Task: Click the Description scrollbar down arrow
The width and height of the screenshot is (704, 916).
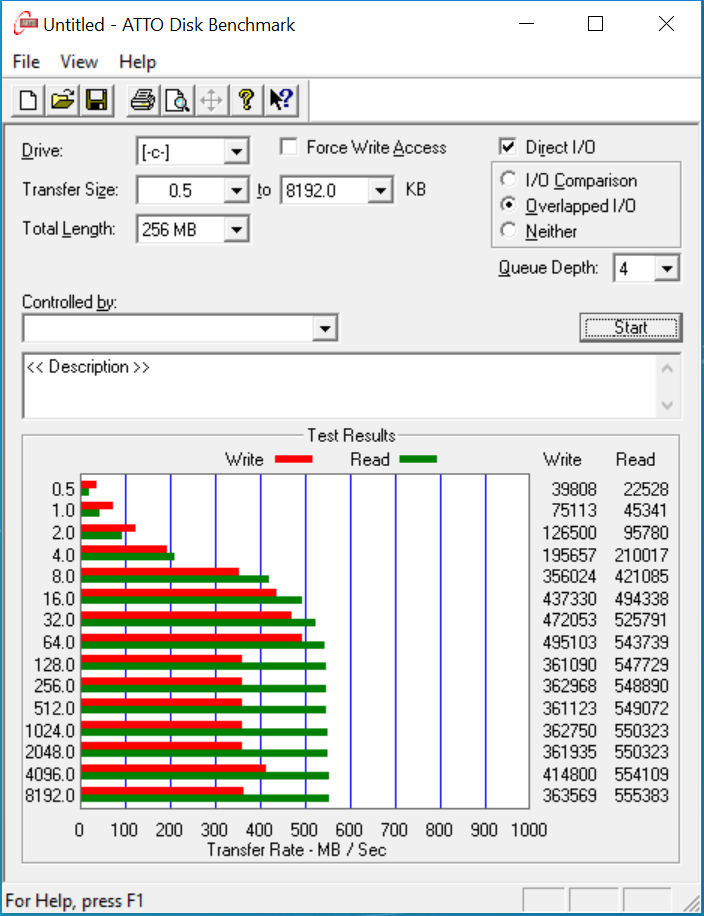Action: (668, 405)
